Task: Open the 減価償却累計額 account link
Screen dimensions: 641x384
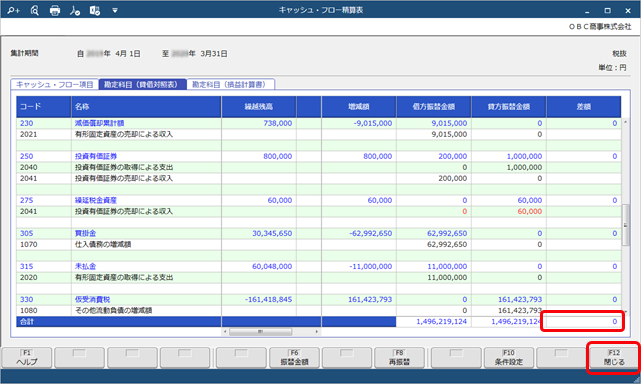Action: click(x=99, y=123)
